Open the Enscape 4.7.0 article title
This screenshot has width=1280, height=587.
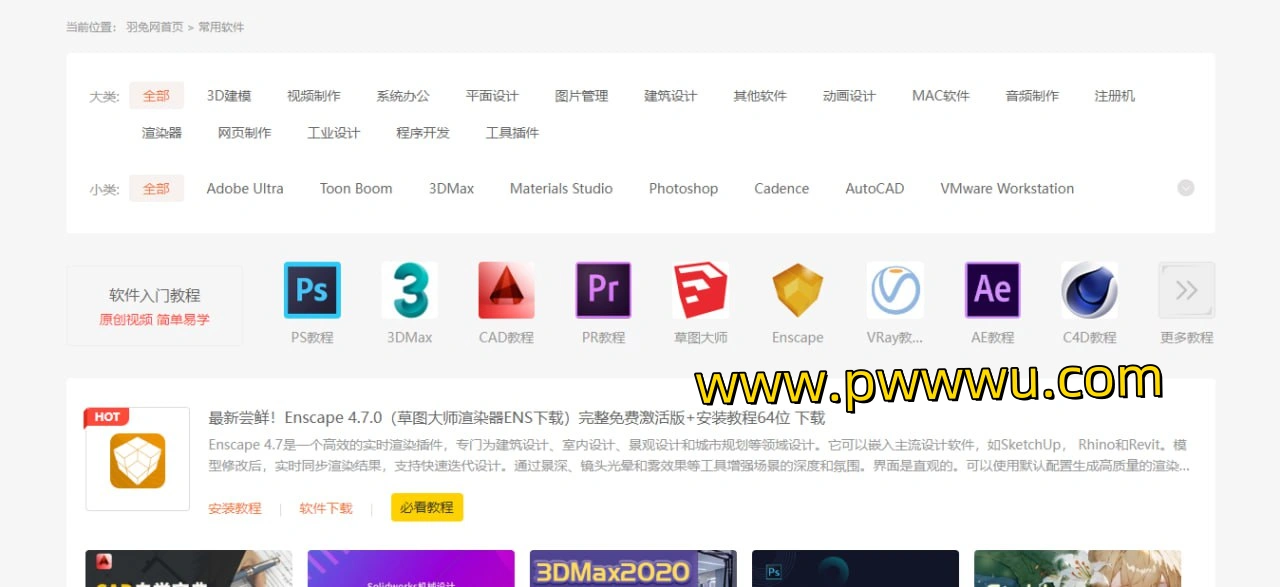(517, 418)
